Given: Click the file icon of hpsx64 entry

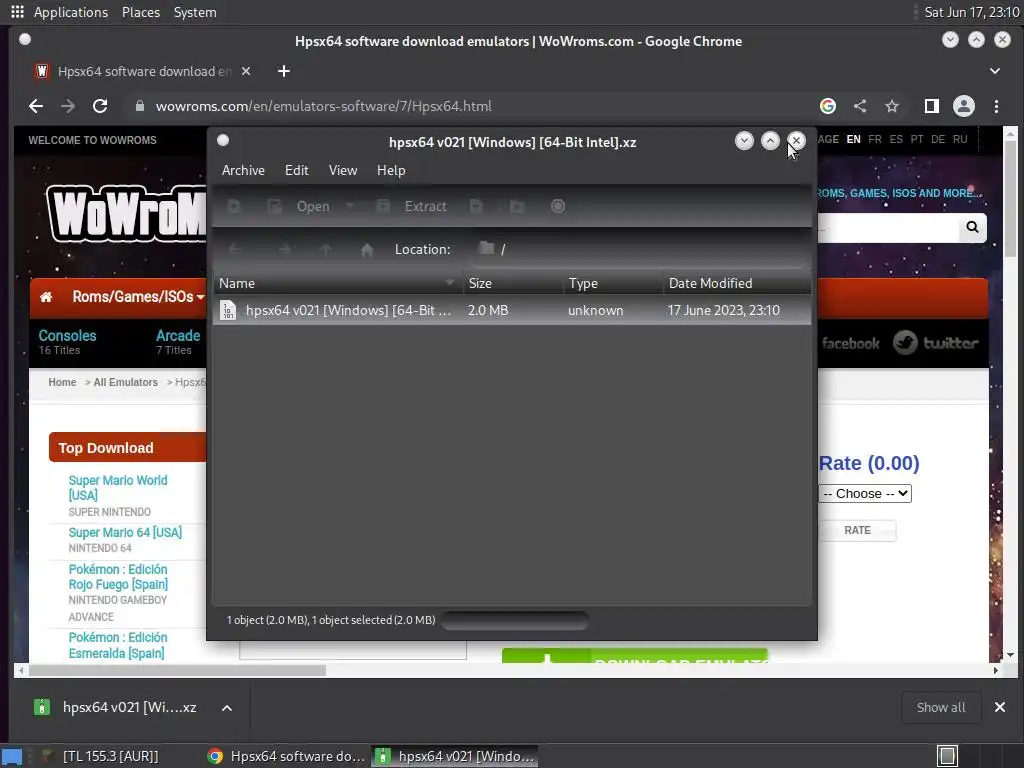Looking at the screenshot, I should [228, 311].
